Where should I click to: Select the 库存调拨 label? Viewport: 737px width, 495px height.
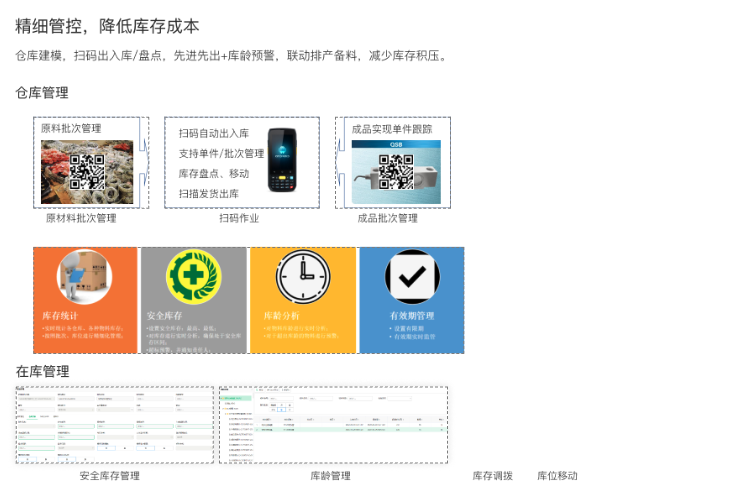(492, 476)
